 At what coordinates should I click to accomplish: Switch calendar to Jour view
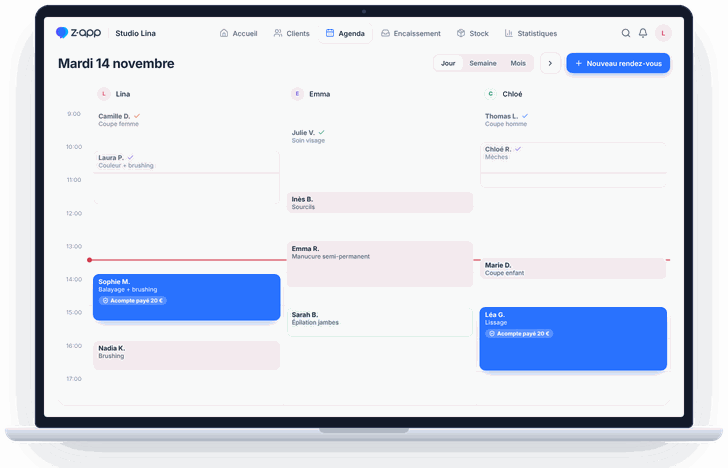click(448, 63)
